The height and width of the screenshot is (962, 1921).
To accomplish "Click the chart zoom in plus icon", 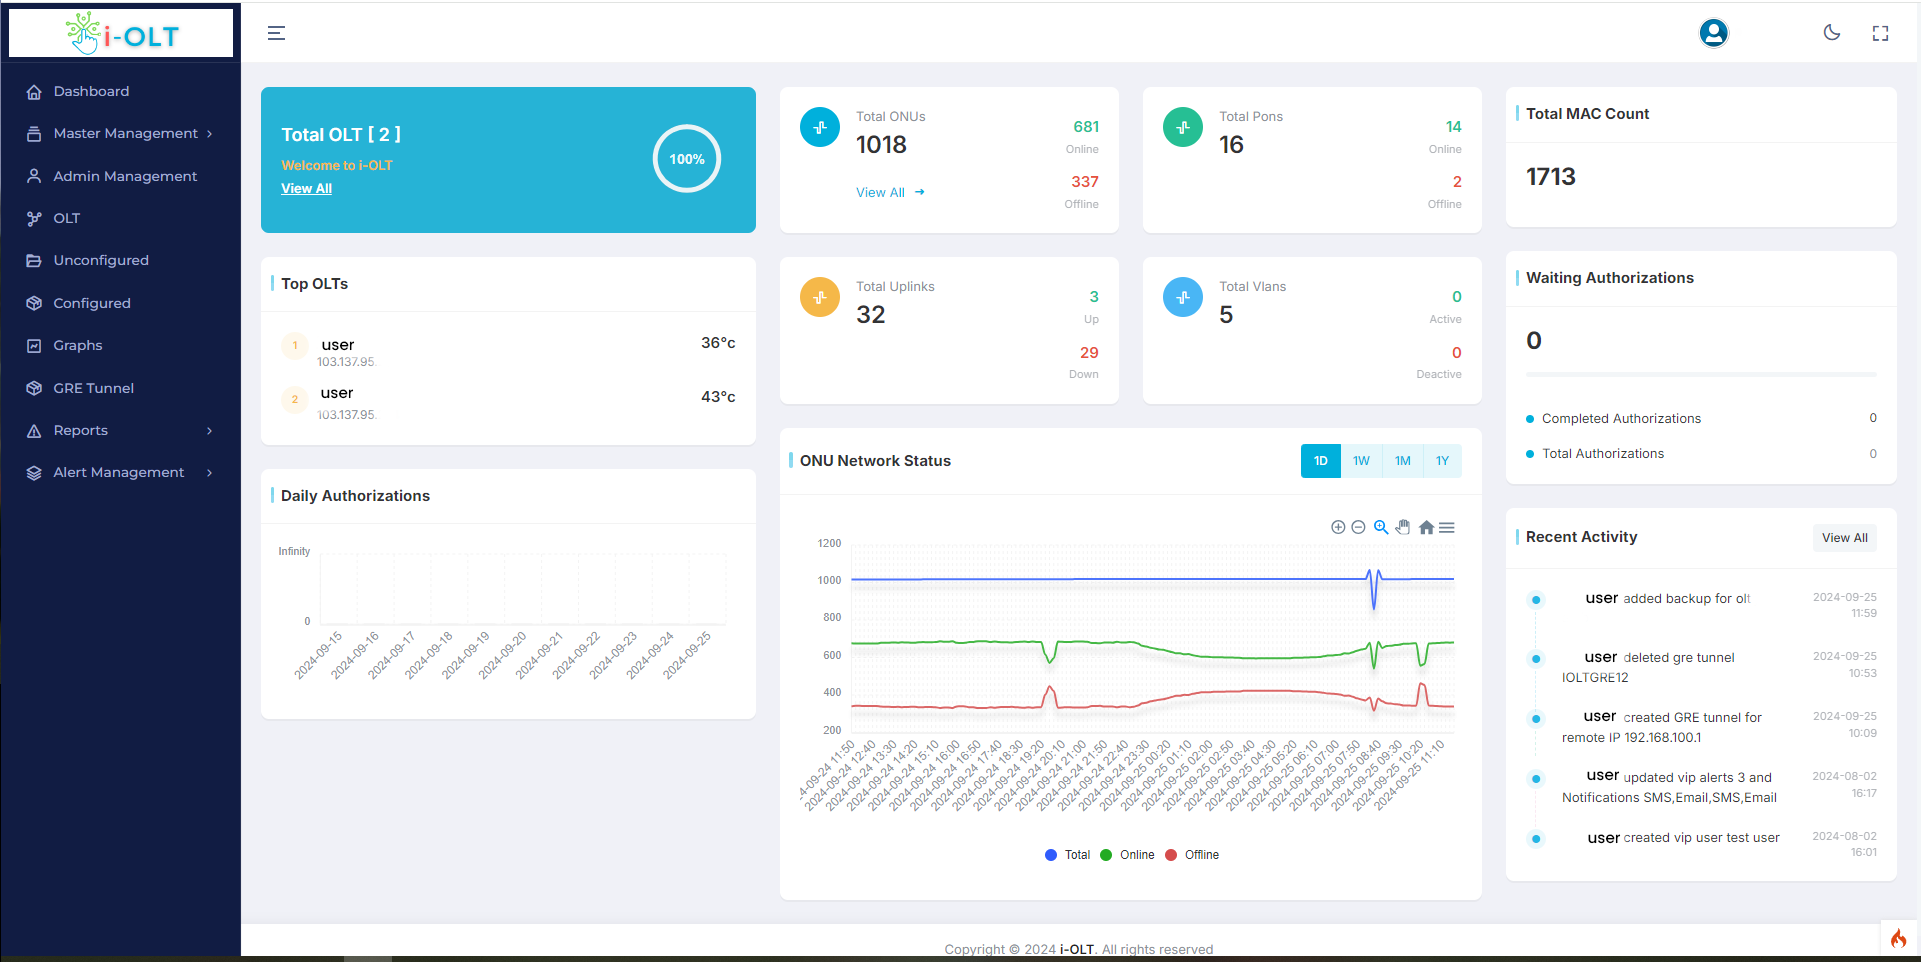I will pyautogui.click(x=1338, y=527).
